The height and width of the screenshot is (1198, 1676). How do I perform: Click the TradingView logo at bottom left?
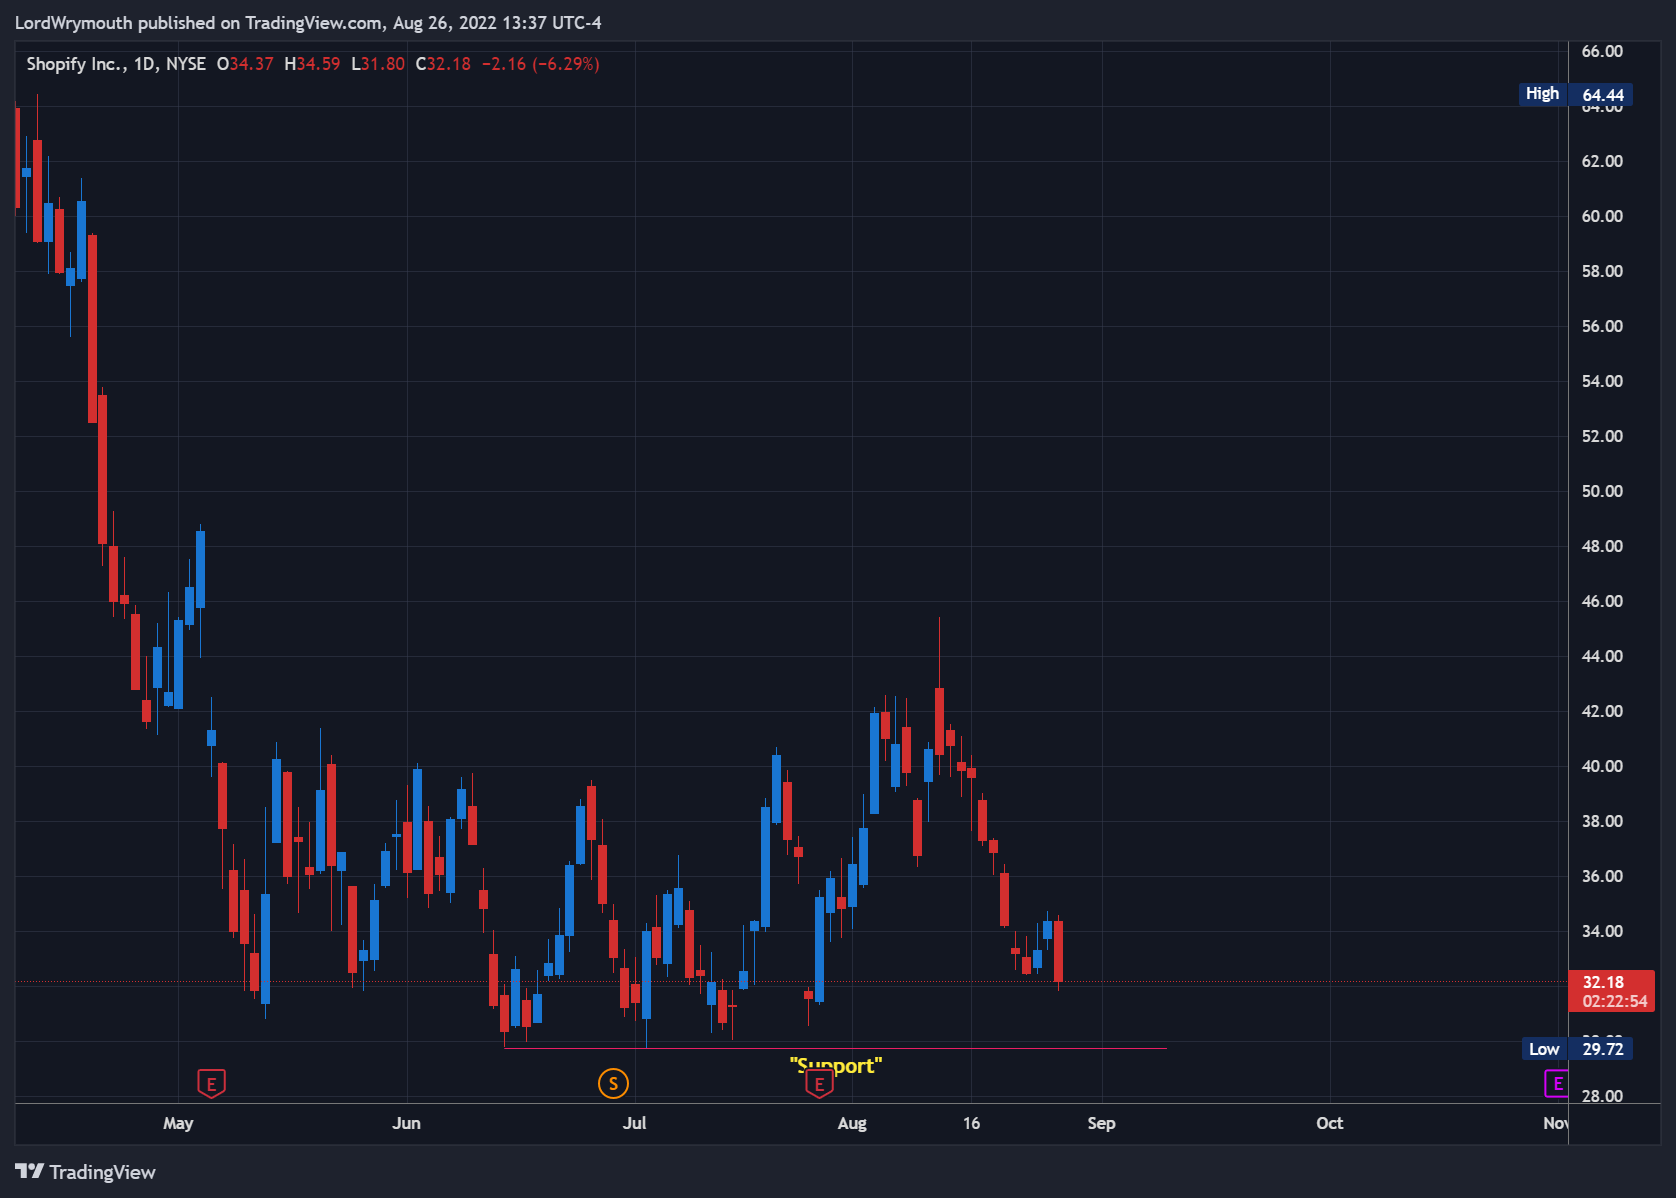click(x=86, y=1172)
